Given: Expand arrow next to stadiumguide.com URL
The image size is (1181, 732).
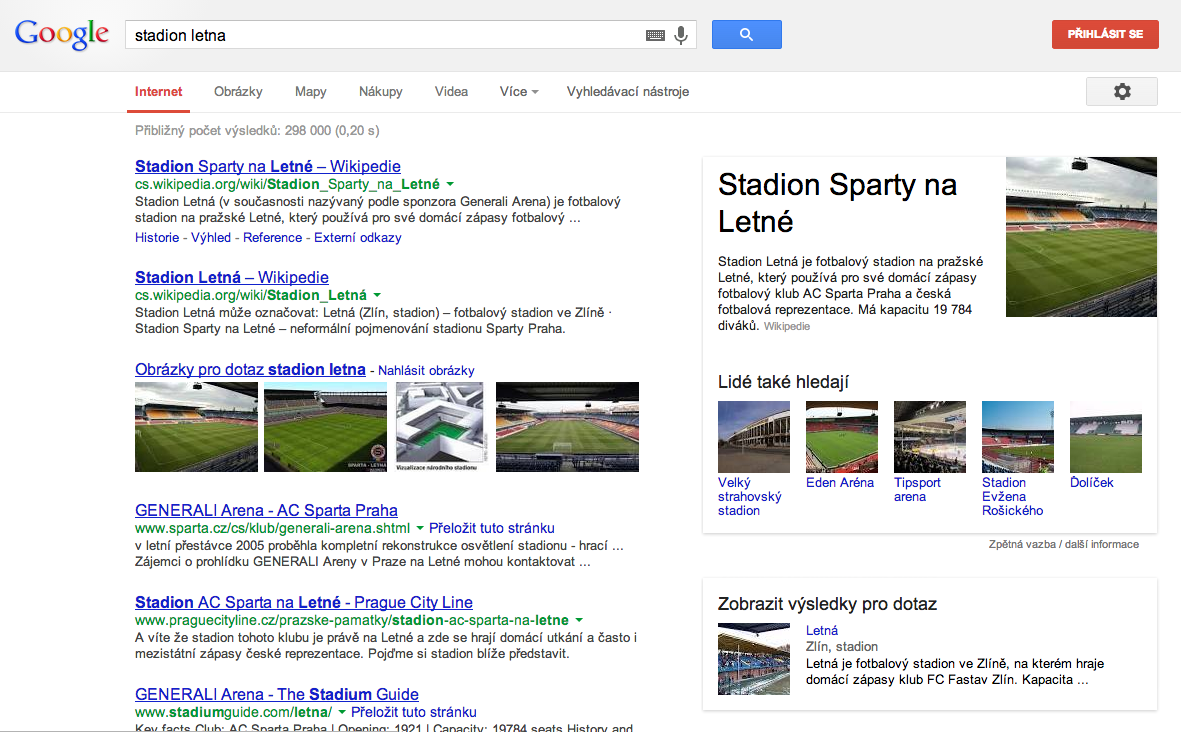Looking at the screenshot, I should (342, 712).
